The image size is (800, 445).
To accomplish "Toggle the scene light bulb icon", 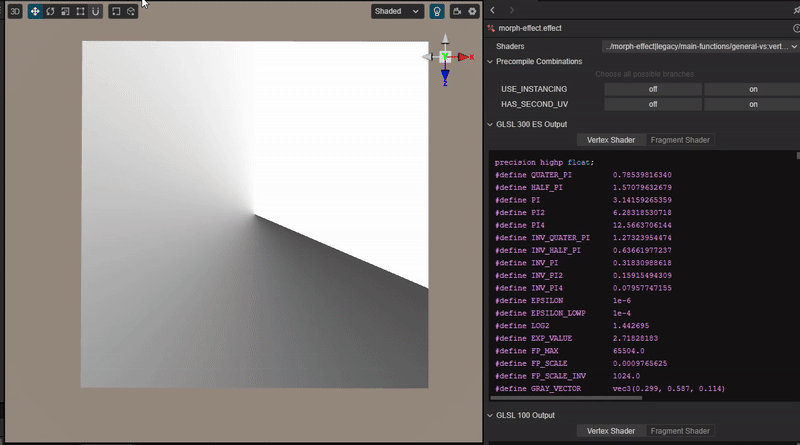I will [437, 11].
